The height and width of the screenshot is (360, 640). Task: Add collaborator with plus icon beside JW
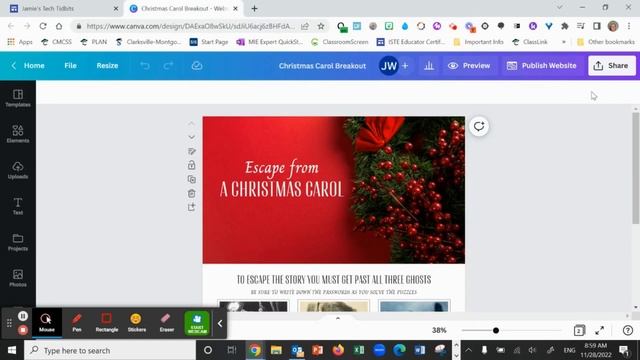click(405, 66)
